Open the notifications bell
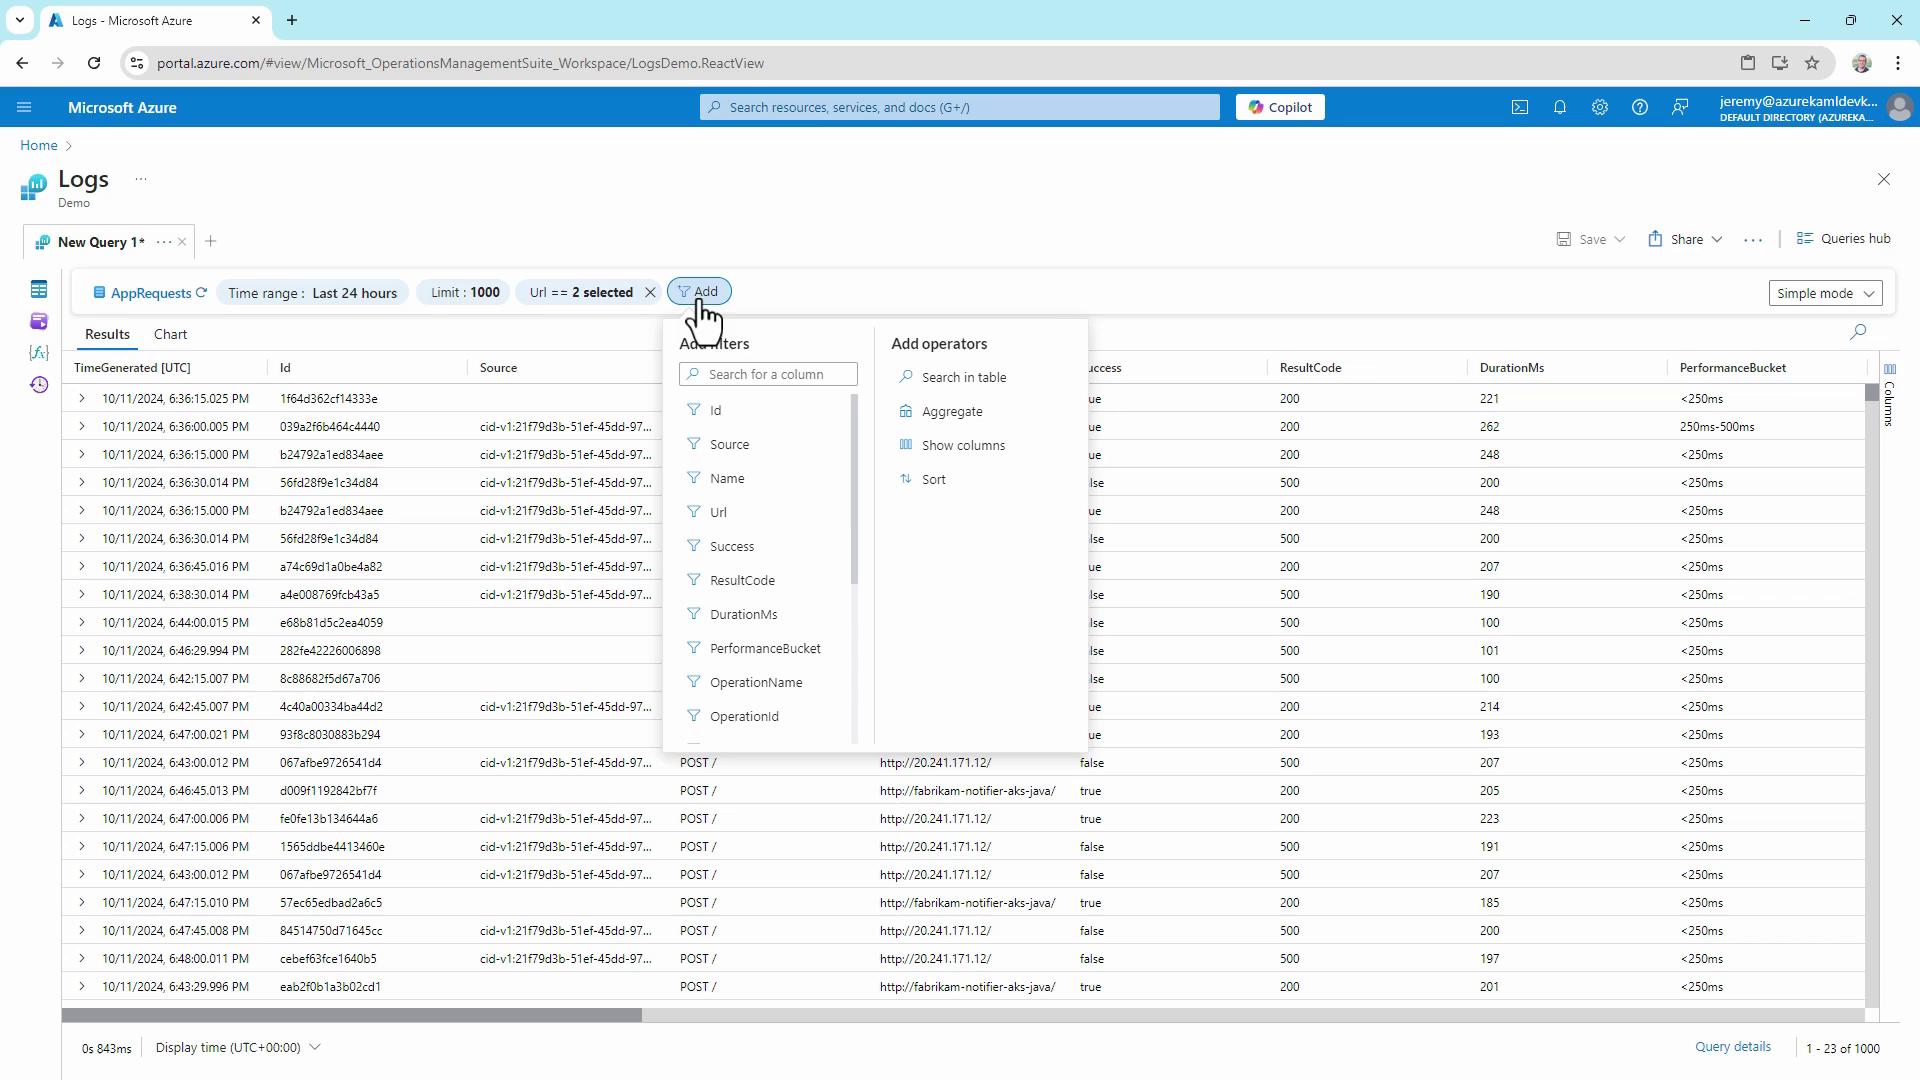Image resolution: width=1920 pixels, height=1080 pixels. point(1560,107)
